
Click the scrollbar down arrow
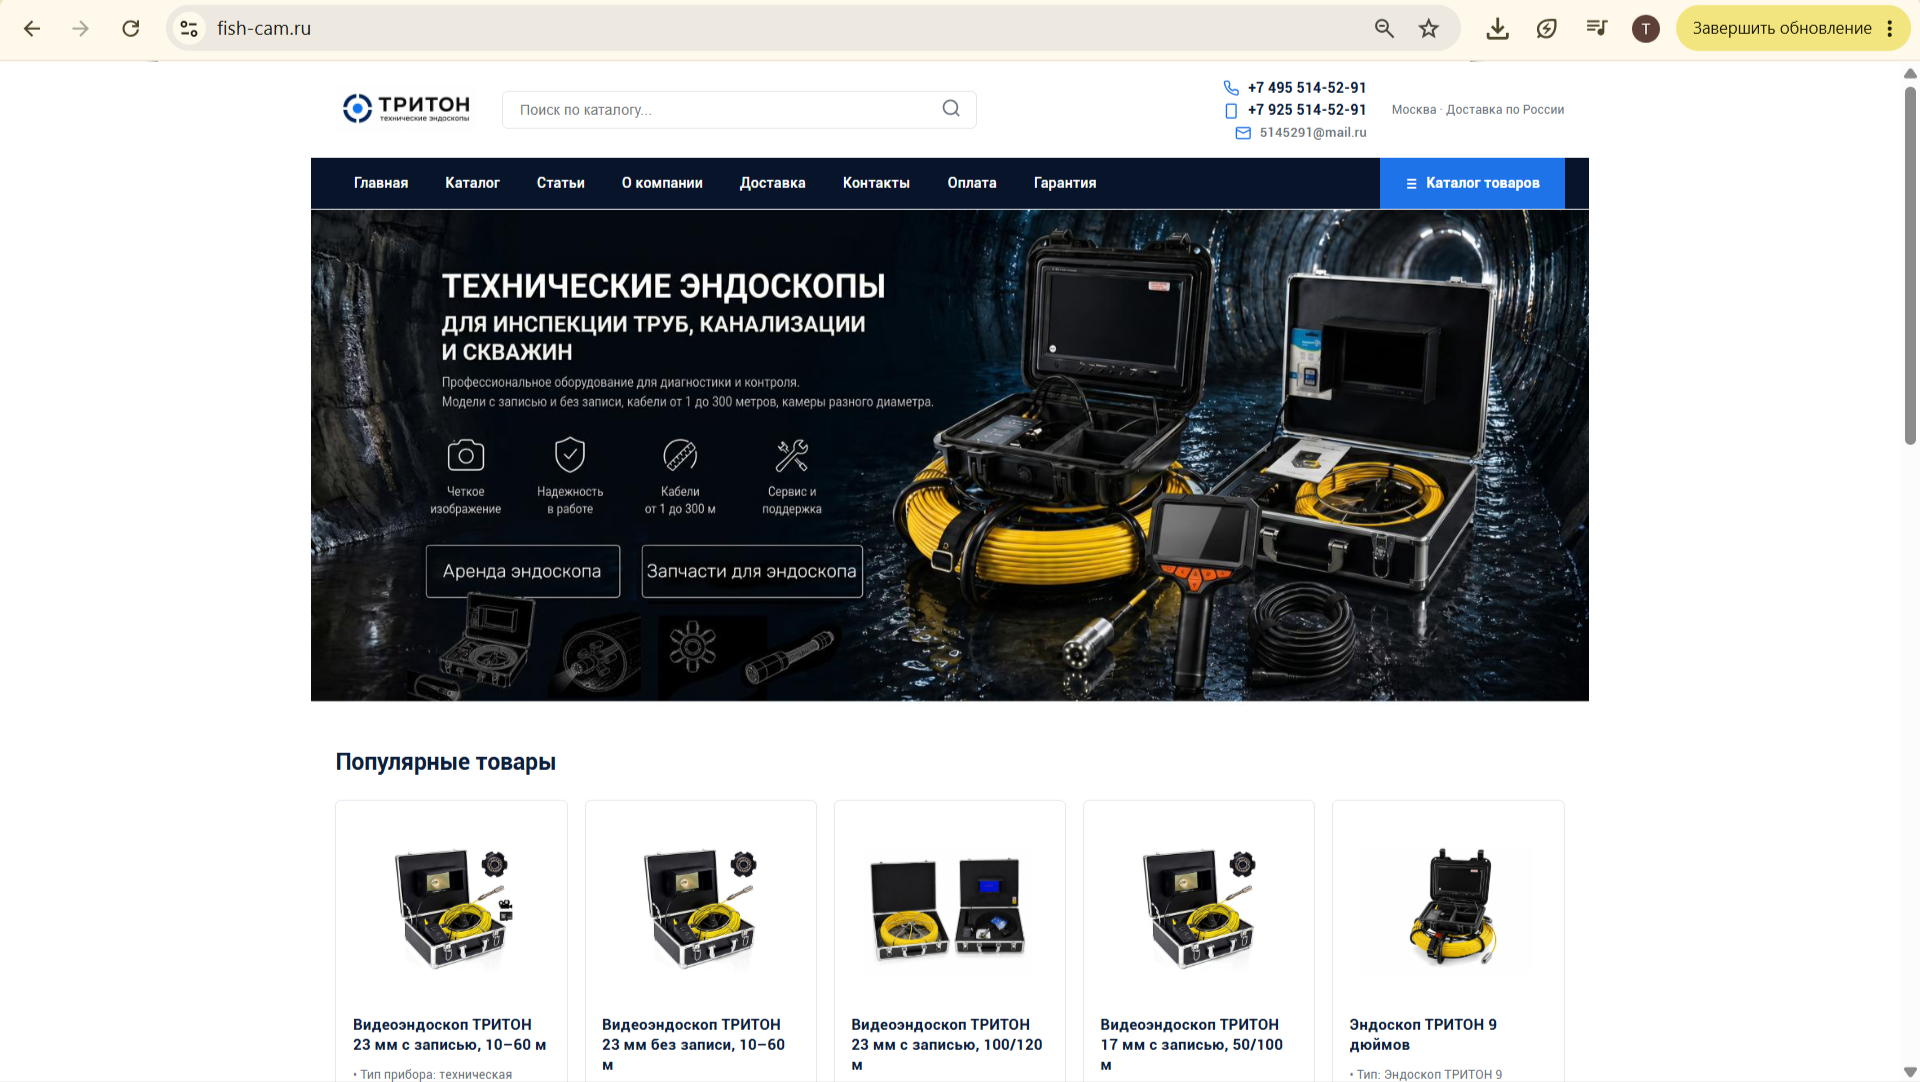click(1910, 1072)
